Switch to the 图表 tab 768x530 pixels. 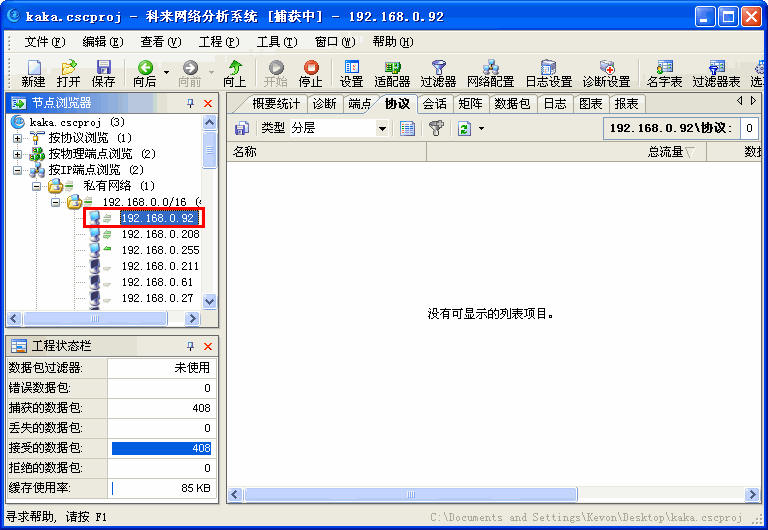pos(591,104)
